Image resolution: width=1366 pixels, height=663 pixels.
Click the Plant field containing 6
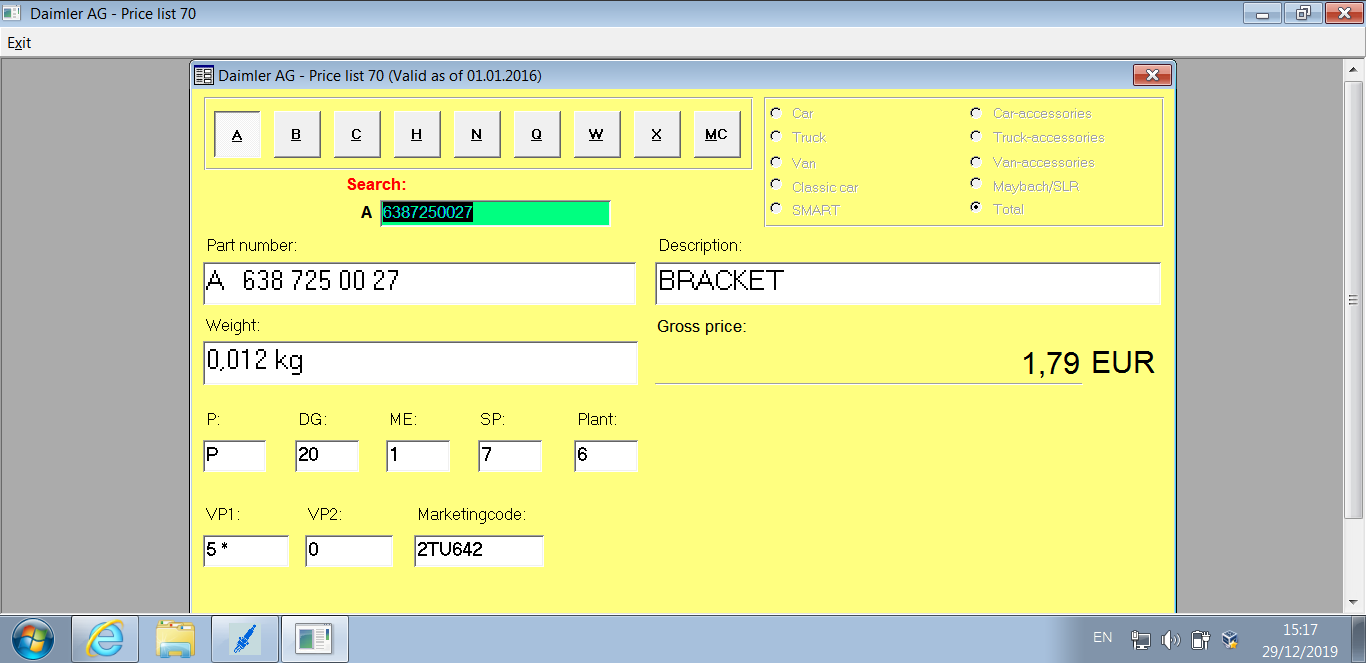coord(606,456)
